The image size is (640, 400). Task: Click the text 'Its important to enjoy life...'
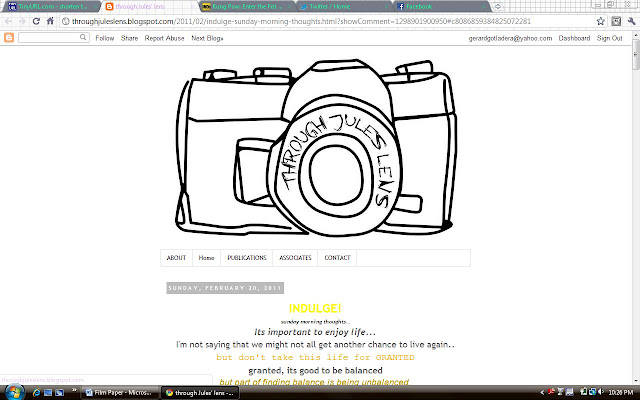tap(315, 332)
